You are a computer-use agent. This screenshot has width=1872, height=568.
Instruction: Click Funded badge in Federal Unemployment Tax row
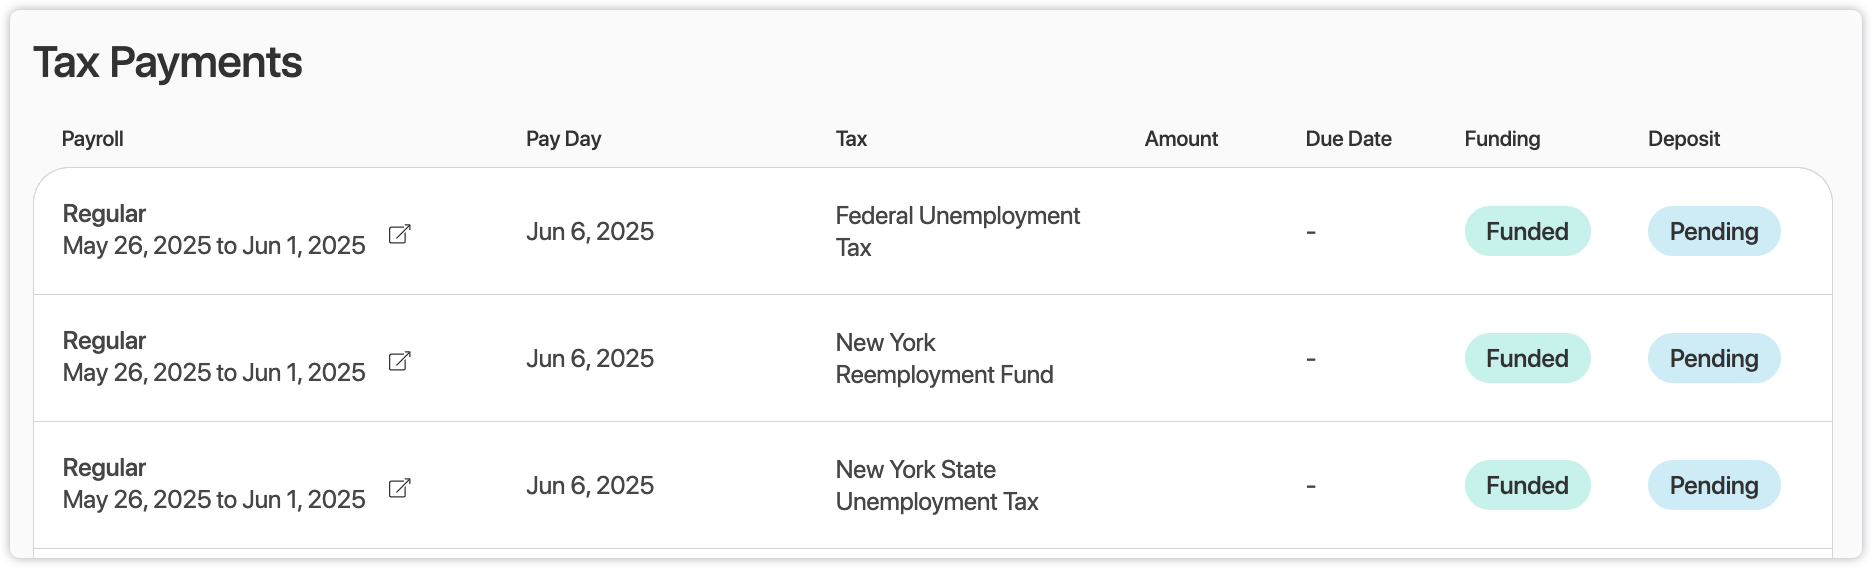pos(1527,231)
